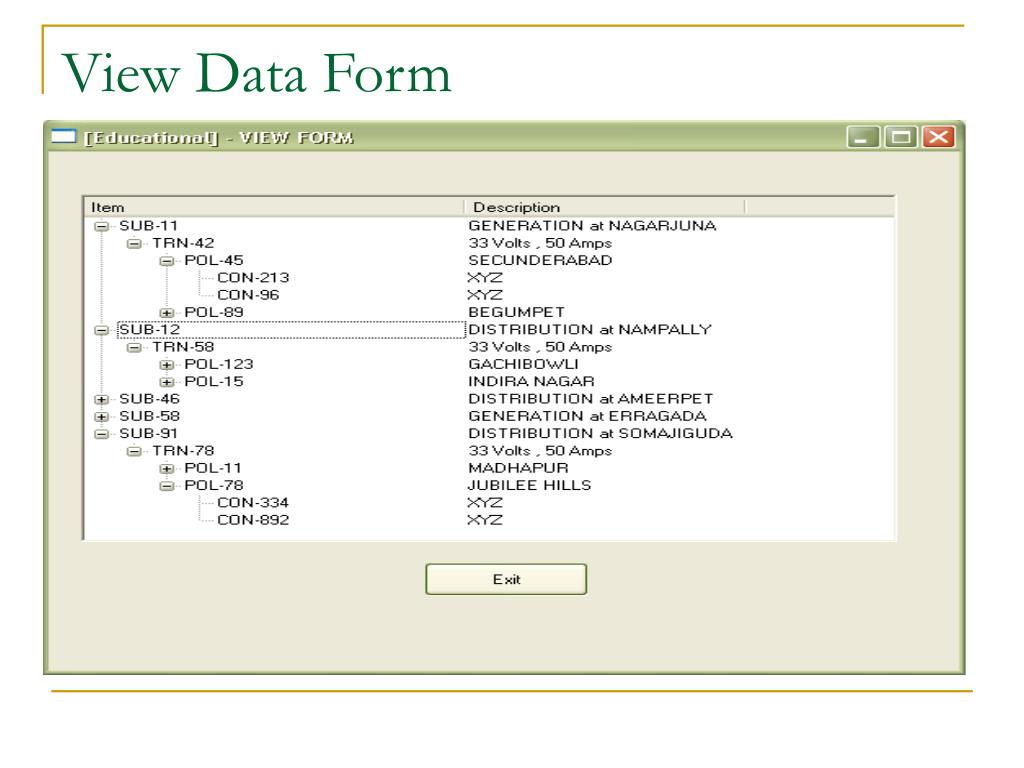Select the TRN-42 tree item

(x=183, y=243)
